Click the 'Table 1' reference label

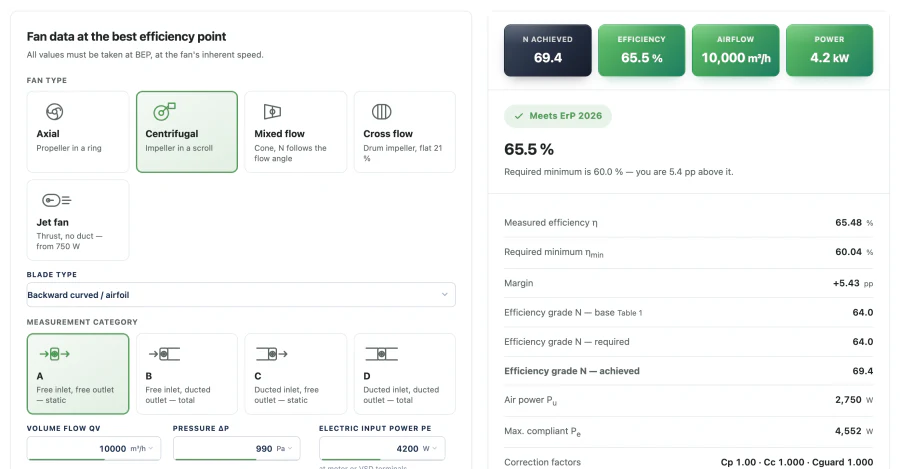pos(630,313)
